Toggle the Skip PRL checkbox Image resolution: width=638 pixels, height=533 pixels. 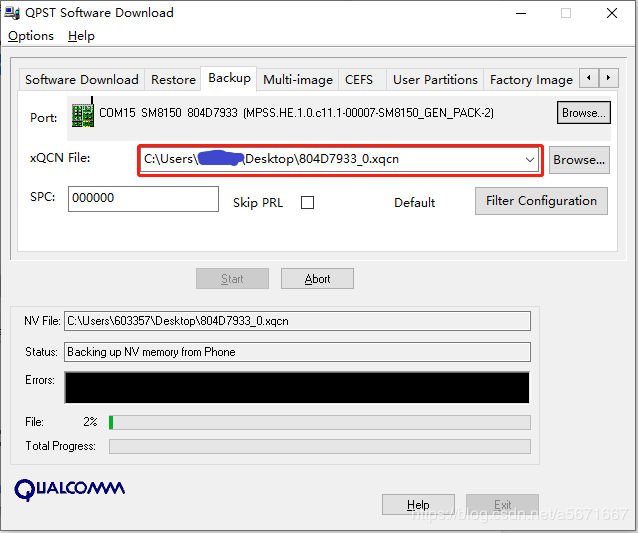pyautogui.click(x=307, y=202)
